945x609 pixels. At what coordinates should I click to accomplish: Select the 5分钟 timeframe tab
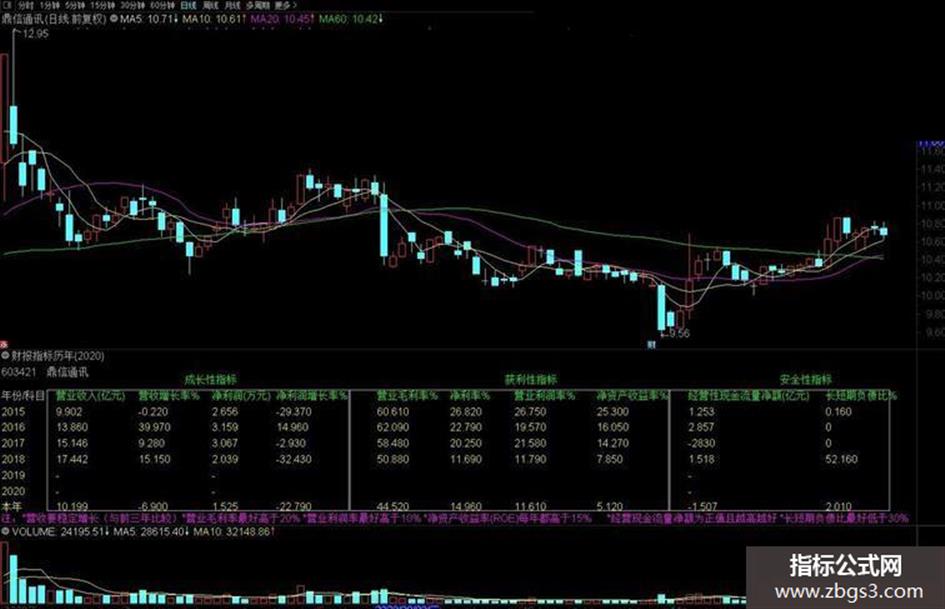(x=75, y=5)
